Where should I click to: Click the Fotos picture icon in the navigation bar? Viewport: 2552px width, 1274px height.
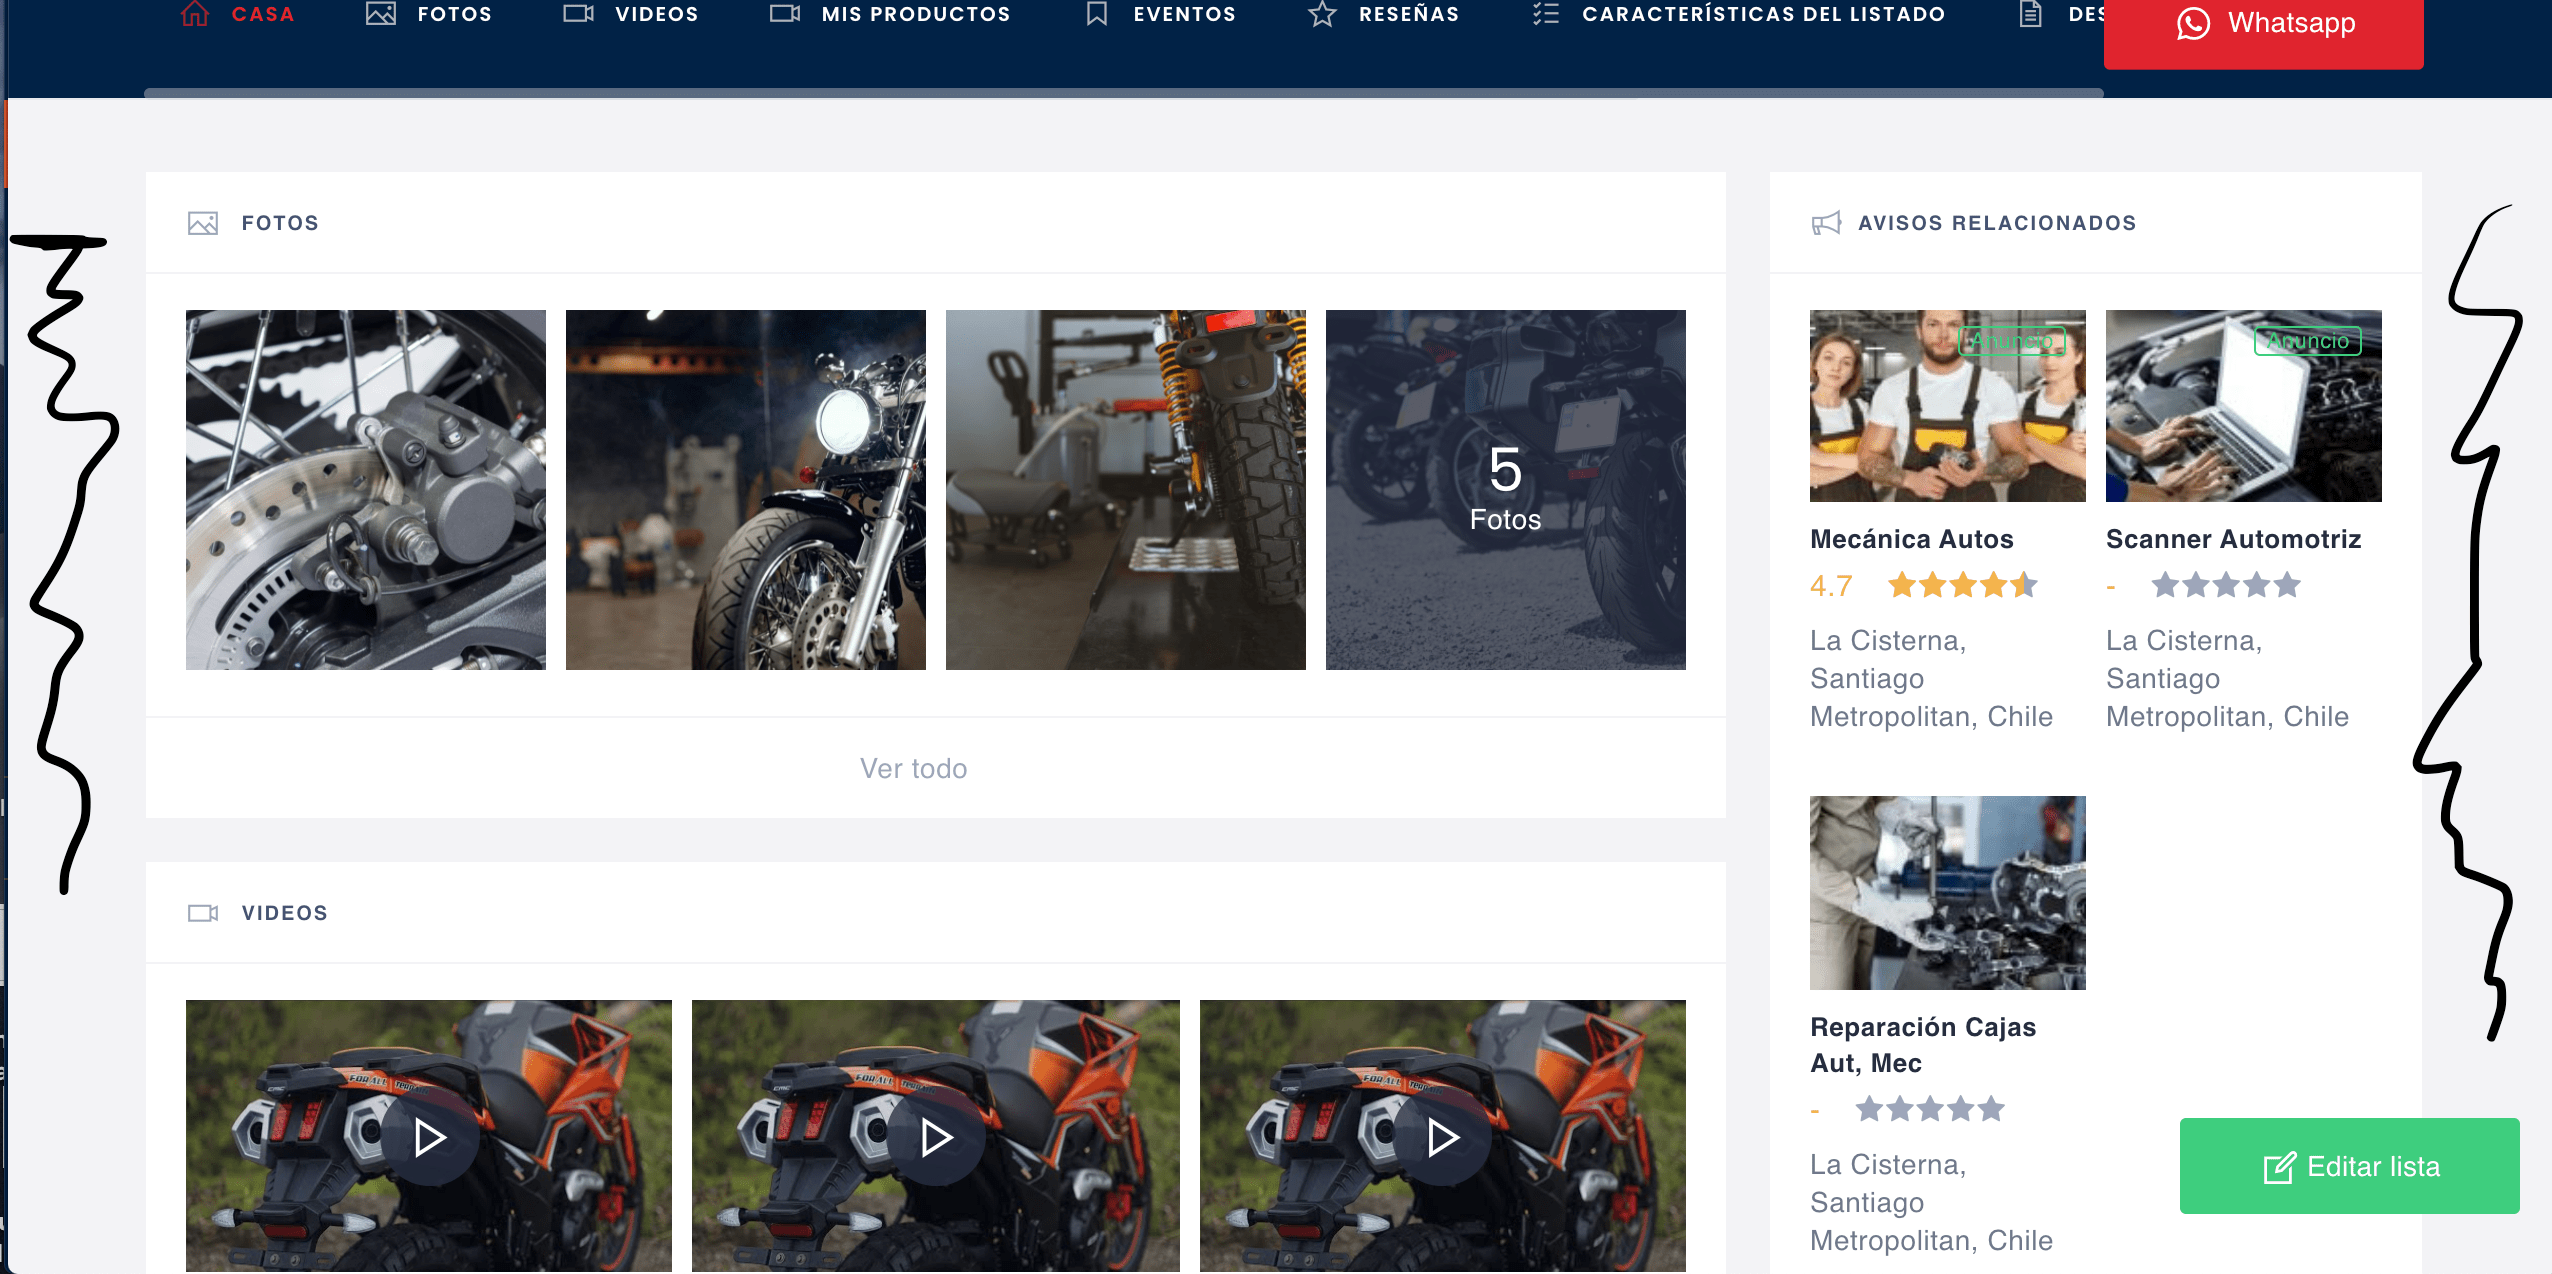pos(381,14)
